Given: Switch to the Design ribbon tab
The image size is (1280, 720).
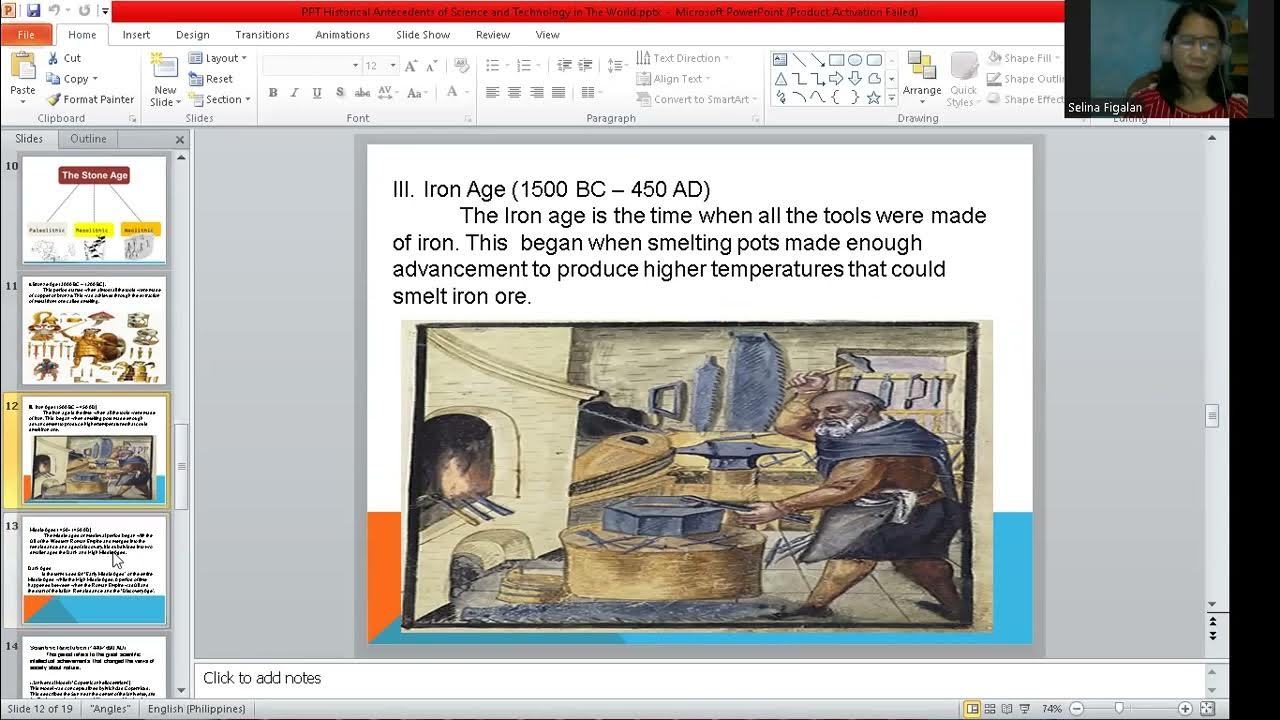Looking at the screenshot, I should 193,34.
